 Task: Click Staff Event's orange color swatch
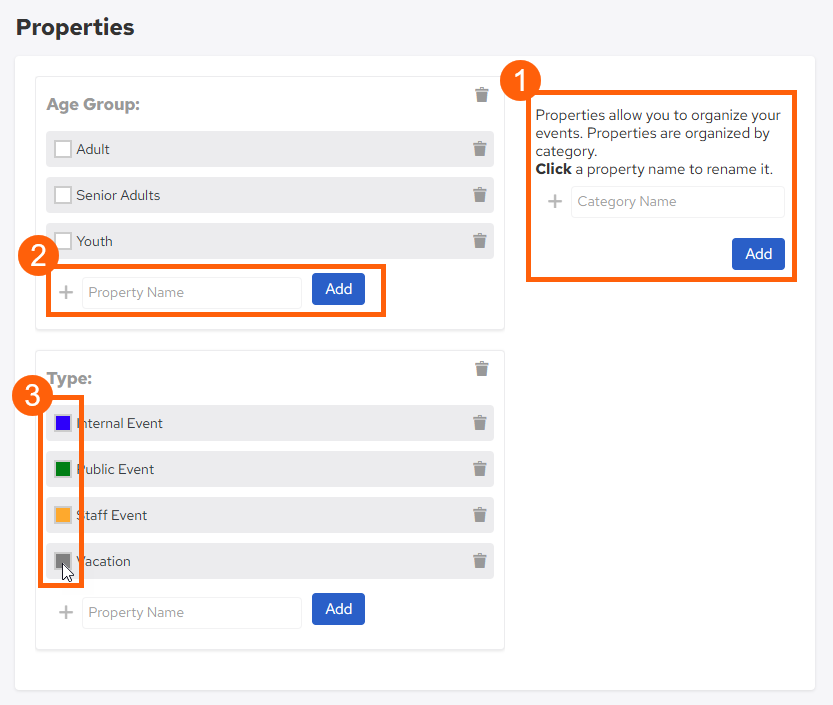(x=64, y=514)
